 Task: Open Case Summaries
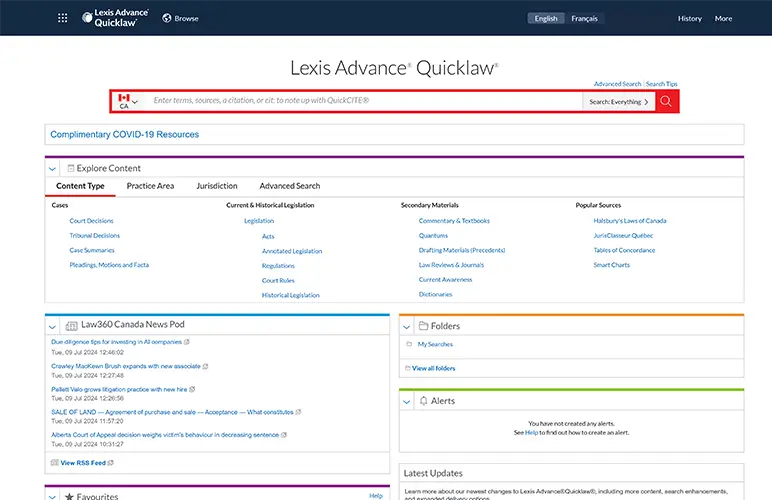tap(92, 250)
